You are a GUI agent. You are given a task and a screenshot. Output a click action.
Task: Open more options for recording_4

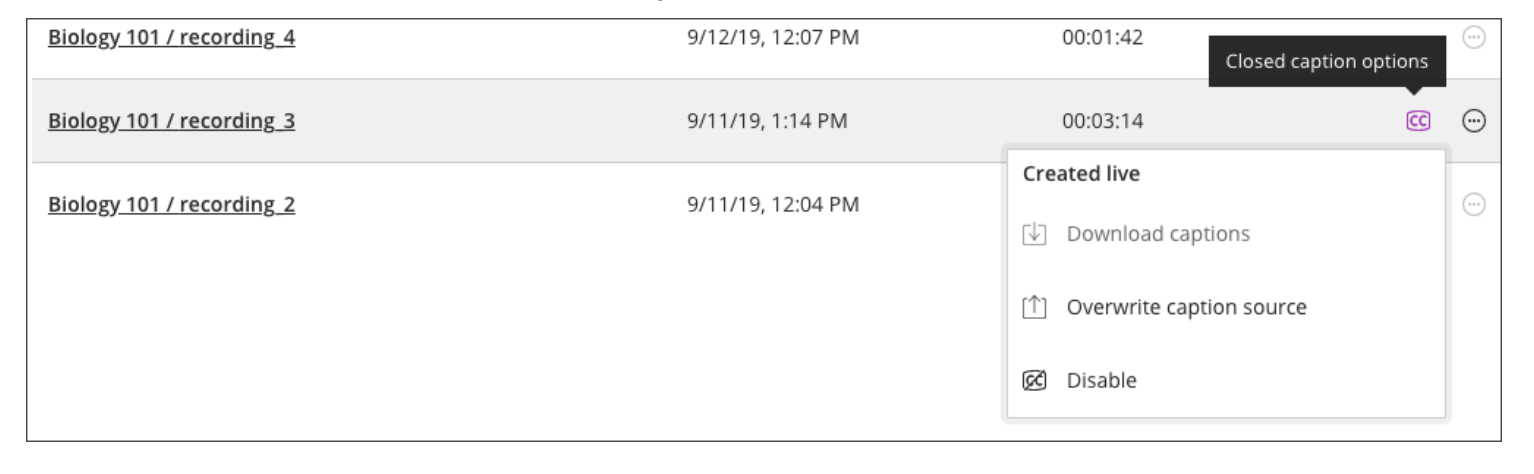point(1474,38)
